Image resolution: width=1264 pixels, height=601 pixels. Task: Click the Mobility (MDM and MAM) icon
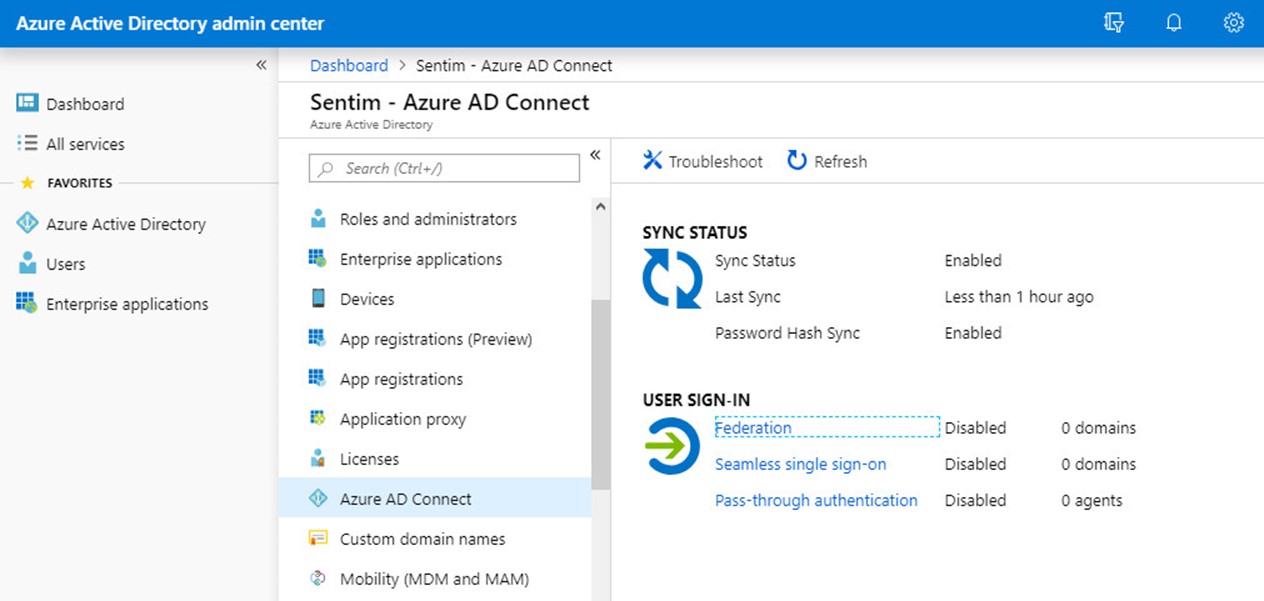318,578
